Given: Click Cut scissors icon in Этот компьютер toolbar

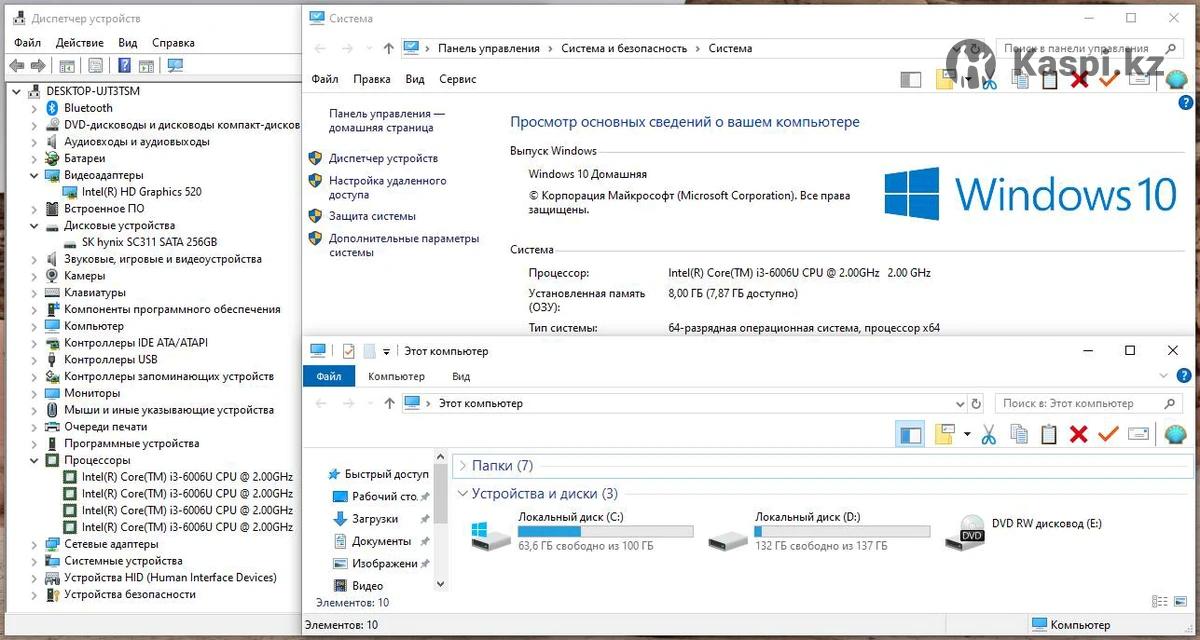Looking at the screenshot, I should [988, 434].
